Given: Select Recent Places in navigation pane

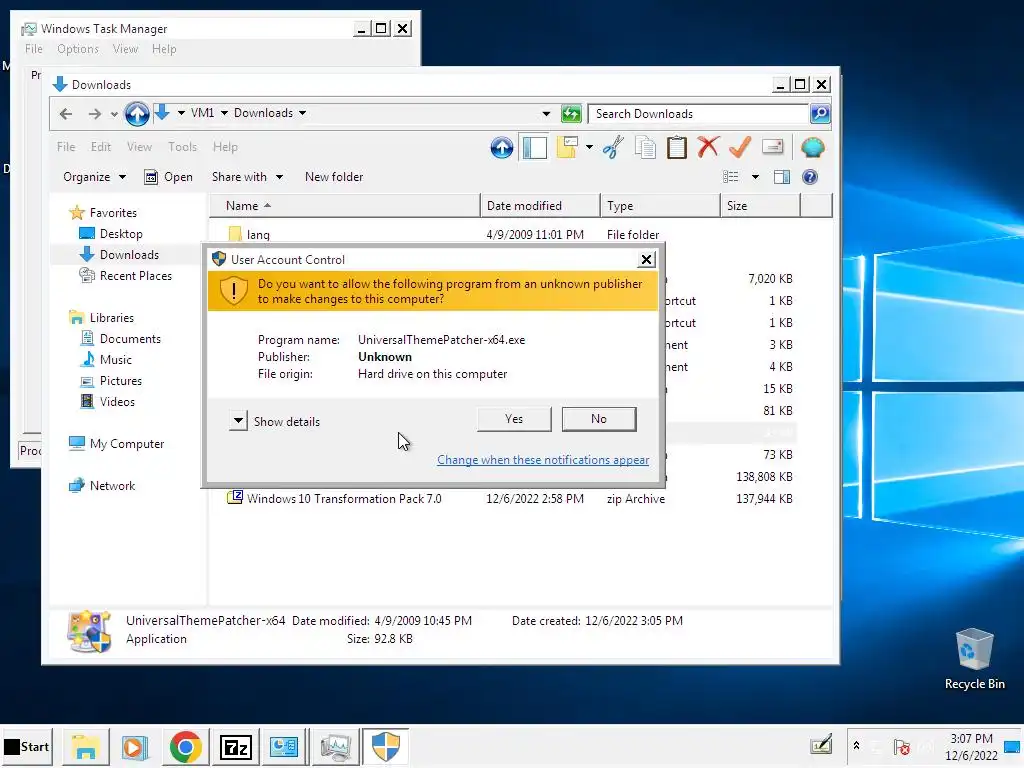Looking at the screenshot, I should [125, 276].
